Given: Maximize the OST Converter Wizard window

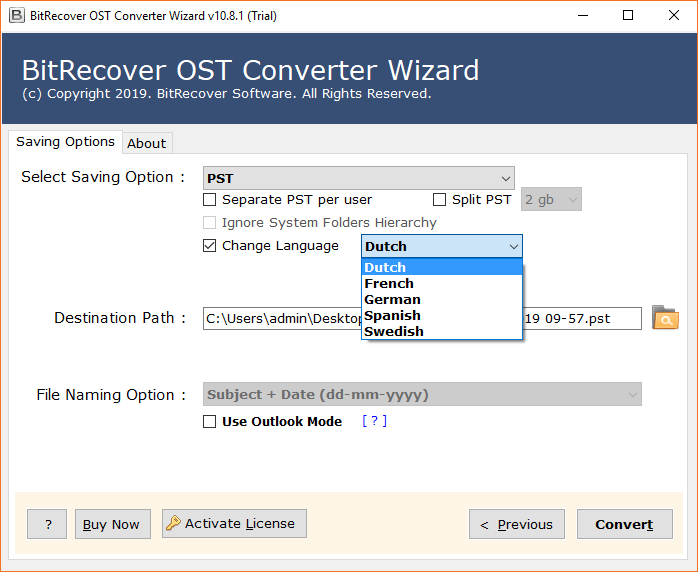Looking at the screenshot, I should click(628, 16).
